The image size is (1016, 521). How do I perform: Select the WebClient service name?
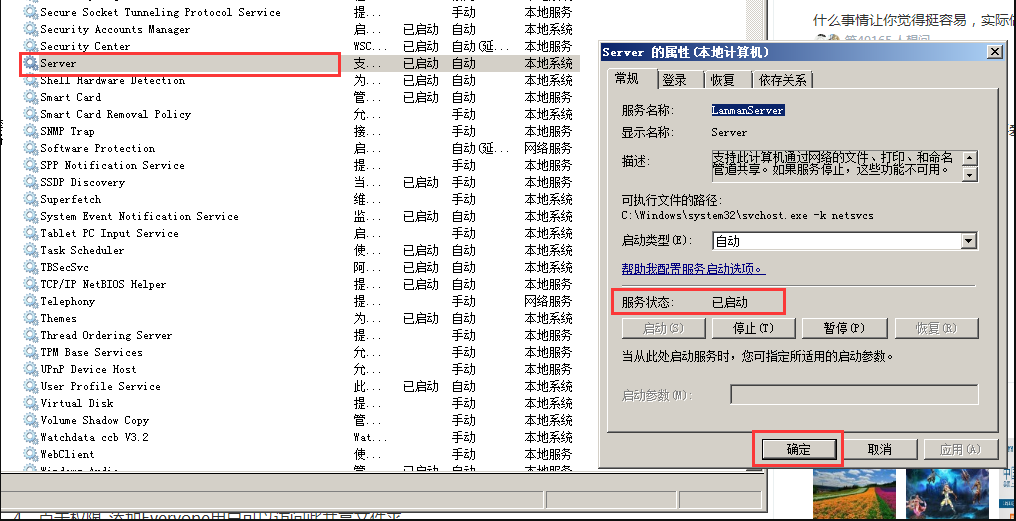tap(67, 454)
